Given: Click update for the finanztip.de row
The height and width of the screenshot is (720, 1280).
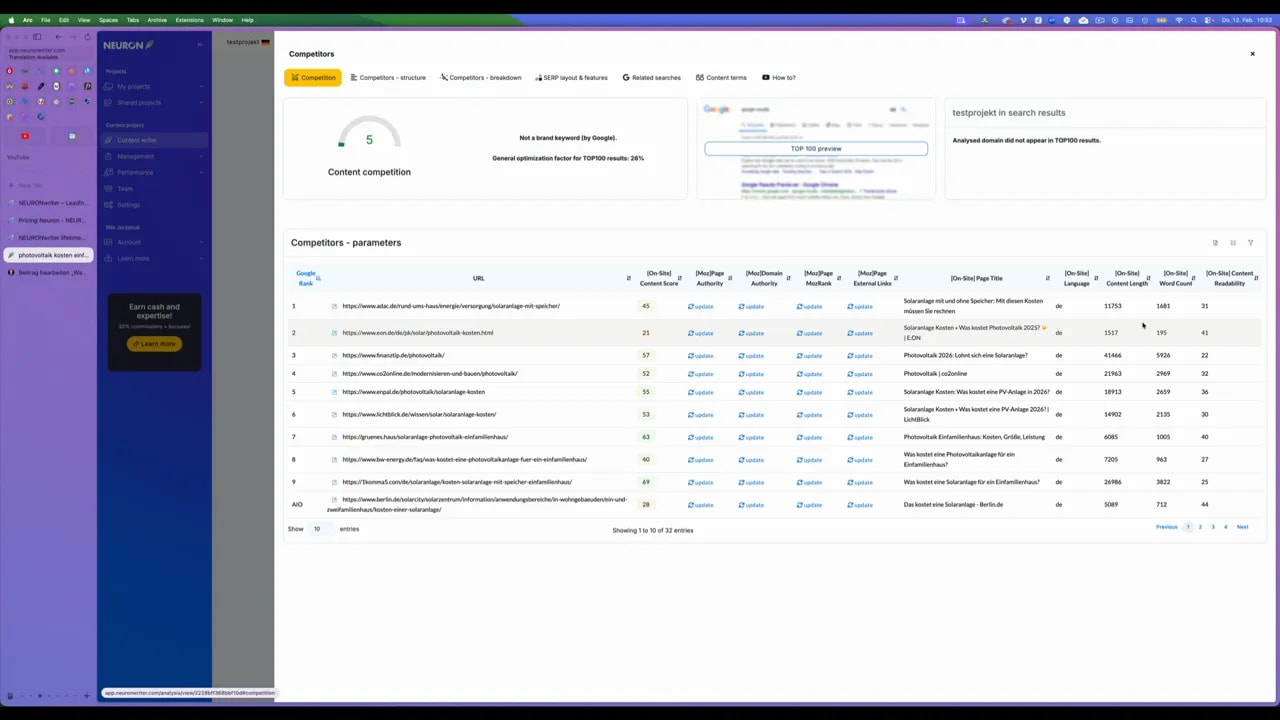Looking at the screenshot, I should pos(703,355).
